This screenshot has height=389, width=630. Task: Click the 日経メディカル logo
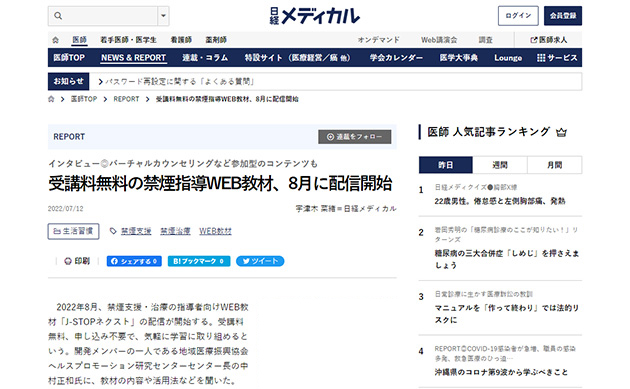315,16
